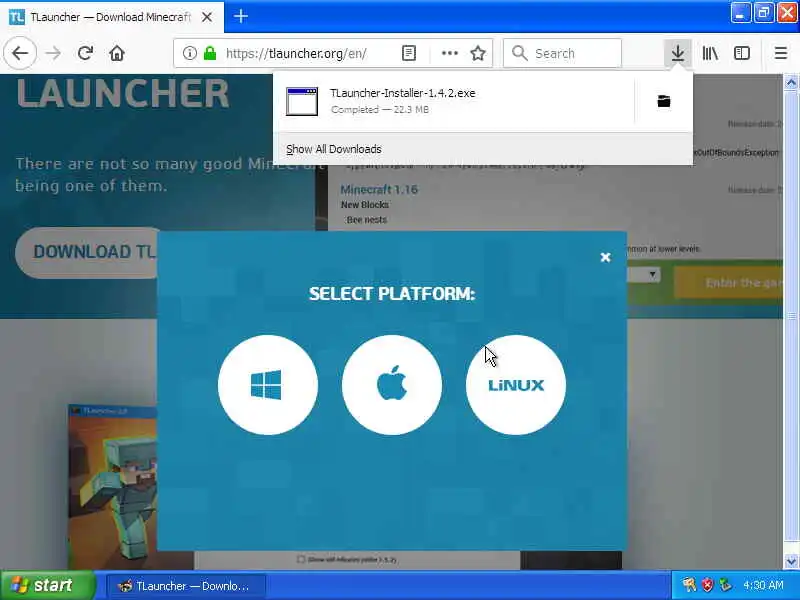
Task: Click the page scrollbar down arrow
Action: [791, 561]
